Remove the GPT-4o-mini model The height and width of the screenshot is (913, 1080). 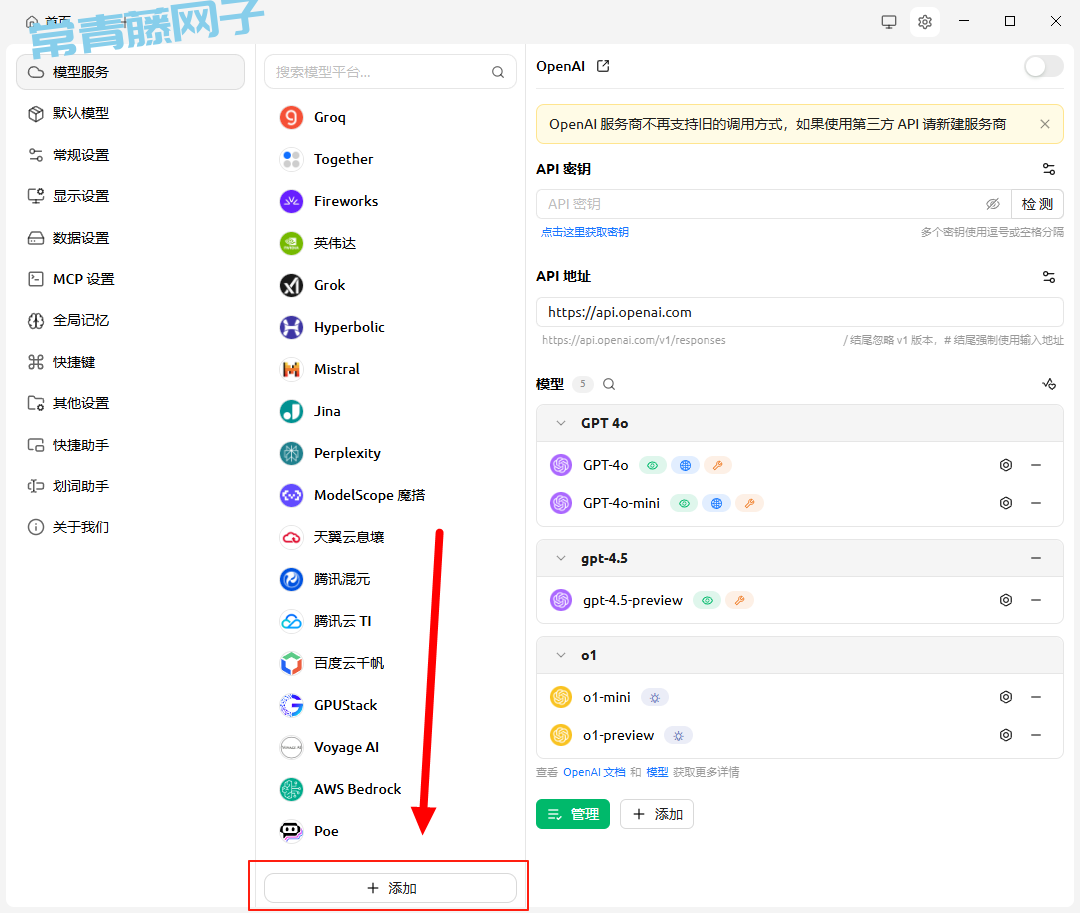(1036, 503)
